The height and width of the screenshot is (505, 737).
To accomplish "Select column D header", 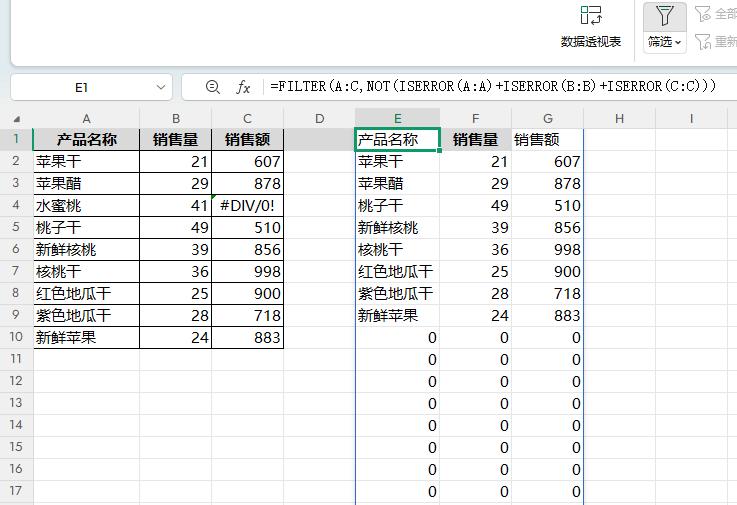I will point(320,118).
